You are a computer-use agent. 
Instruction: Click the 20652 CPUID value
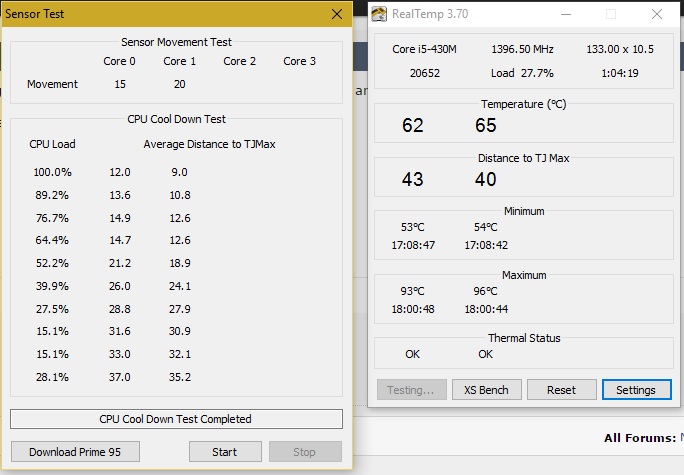coord(425,73)
